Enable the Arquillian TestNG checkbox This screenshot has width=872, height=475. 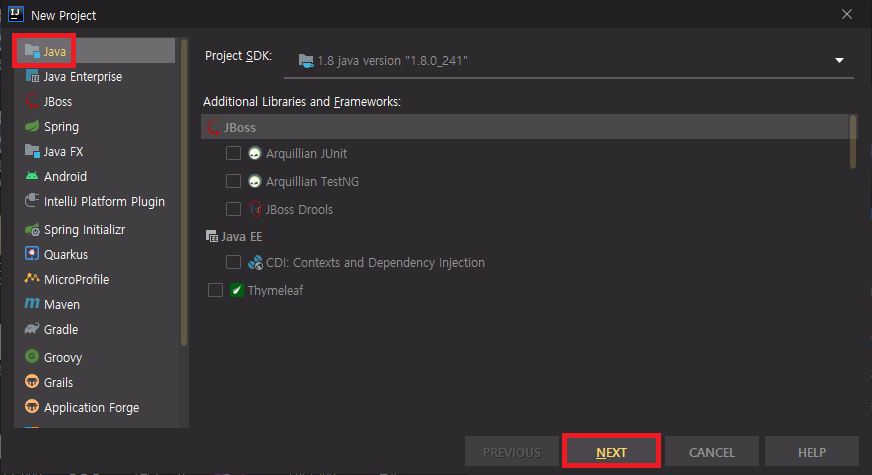coord(234,181)
